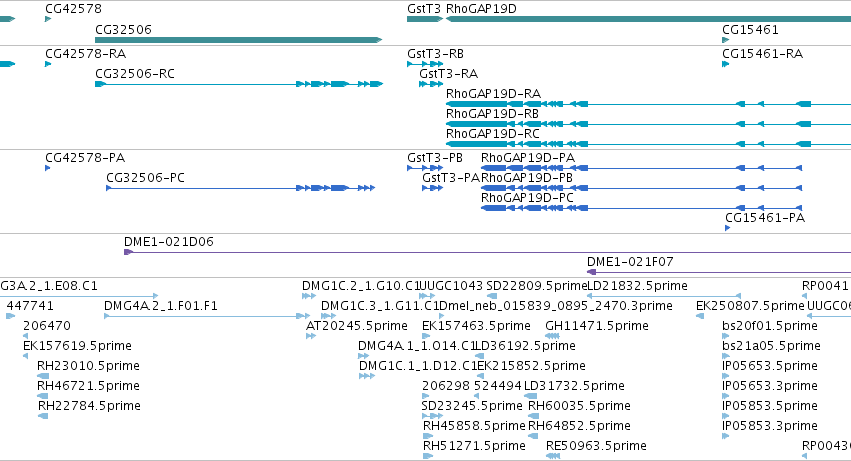The image size is (851, 461).
Task: Click the RhoGAP19D gene label
Action: tap(481, 9)
